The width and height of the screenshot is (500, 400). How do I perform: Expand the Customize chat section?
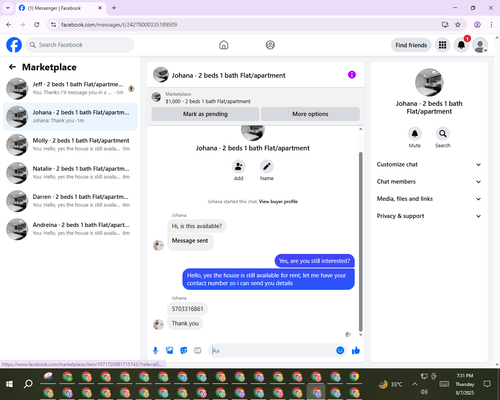pyautogui.click(x=429, y=164)
